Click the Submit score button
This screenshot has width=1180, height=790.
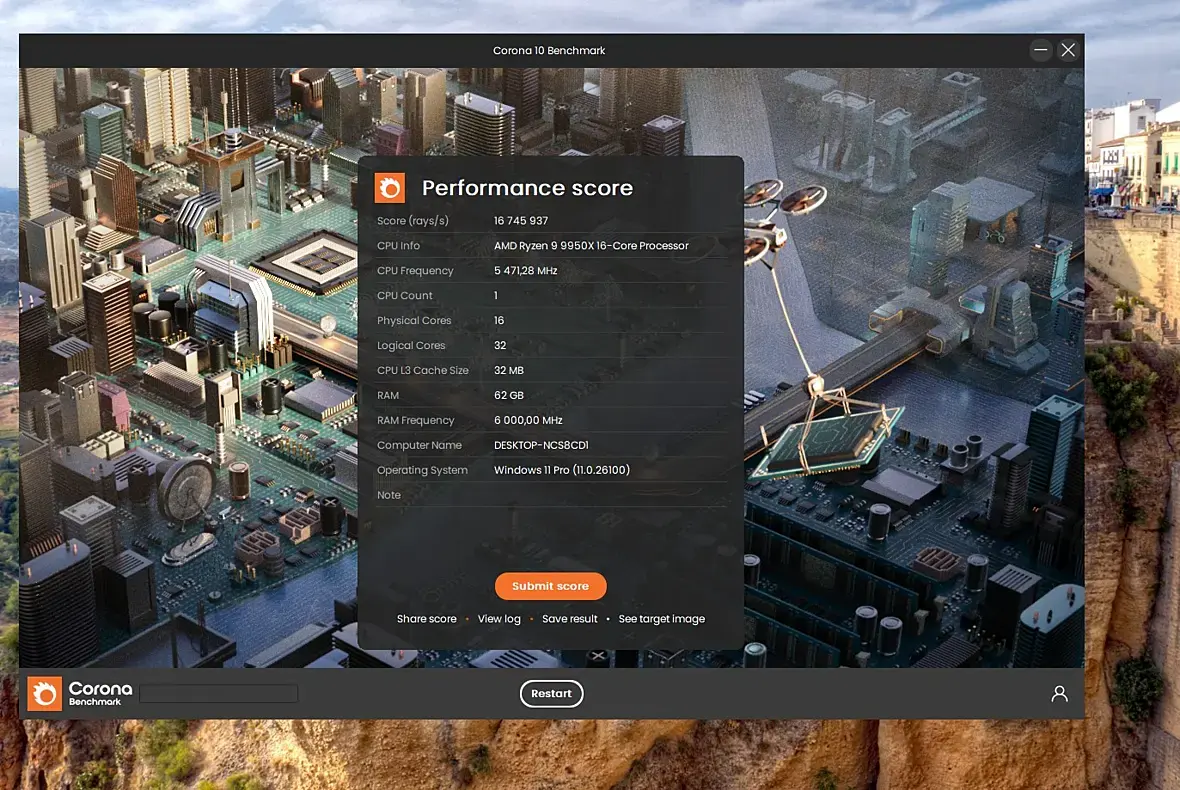550,586
